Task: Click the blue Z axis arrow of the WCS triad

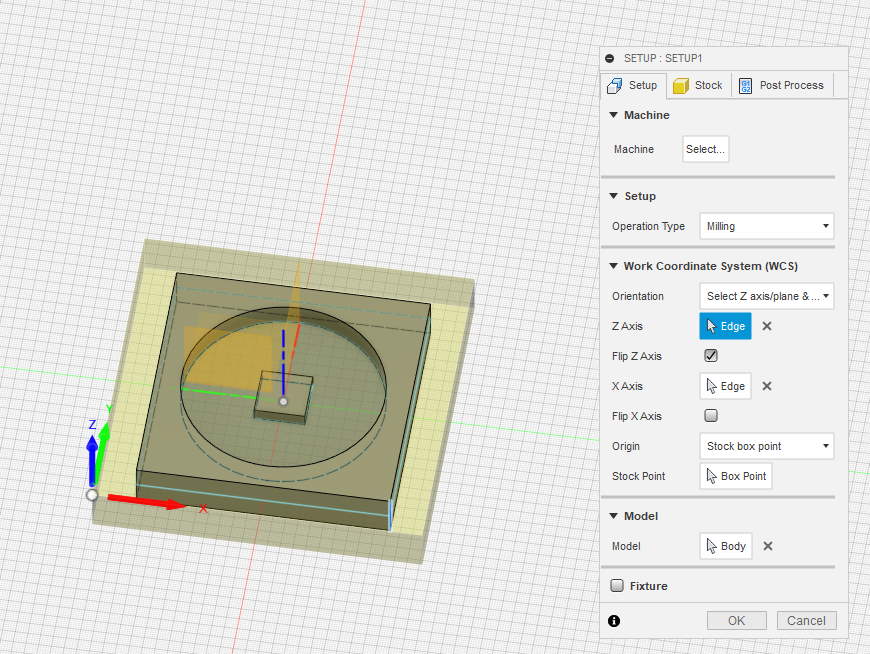Action: point(92,458)
